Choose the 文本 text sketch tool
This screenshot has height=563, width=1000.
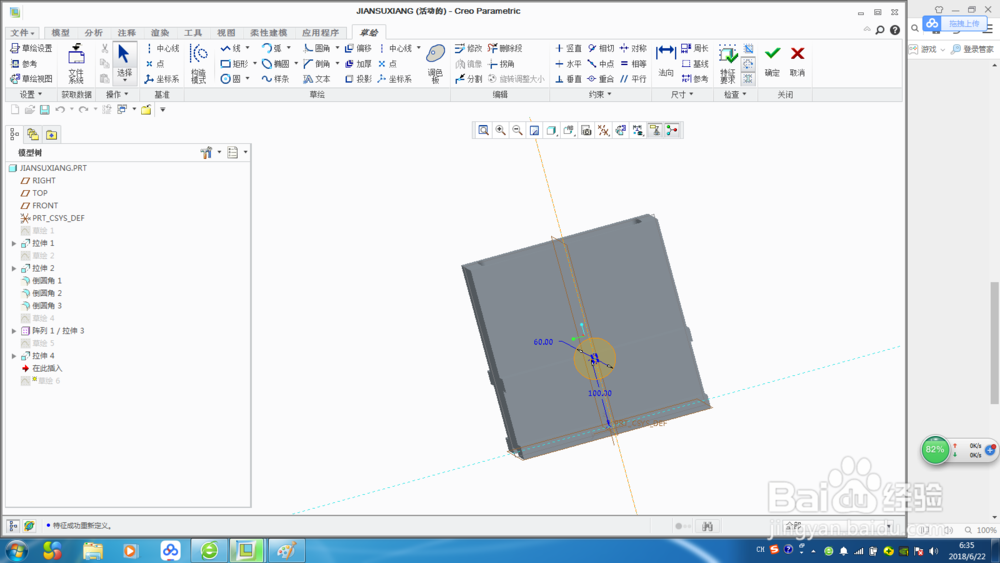tap(317, 79)
